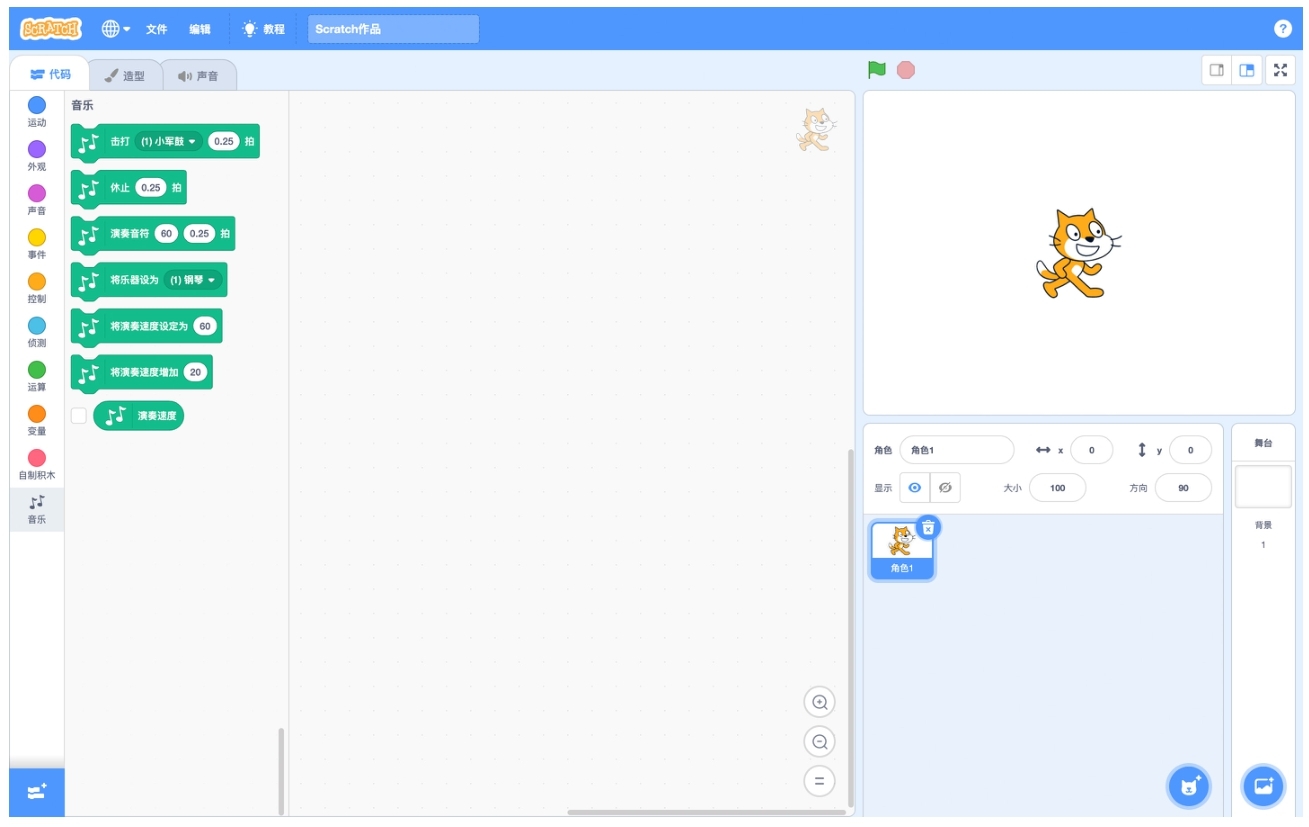The width and height of the screenshot is (1309, 827).
Task: Open the 钢琴 instrument dropdown
Action: [x=193, y=280]
